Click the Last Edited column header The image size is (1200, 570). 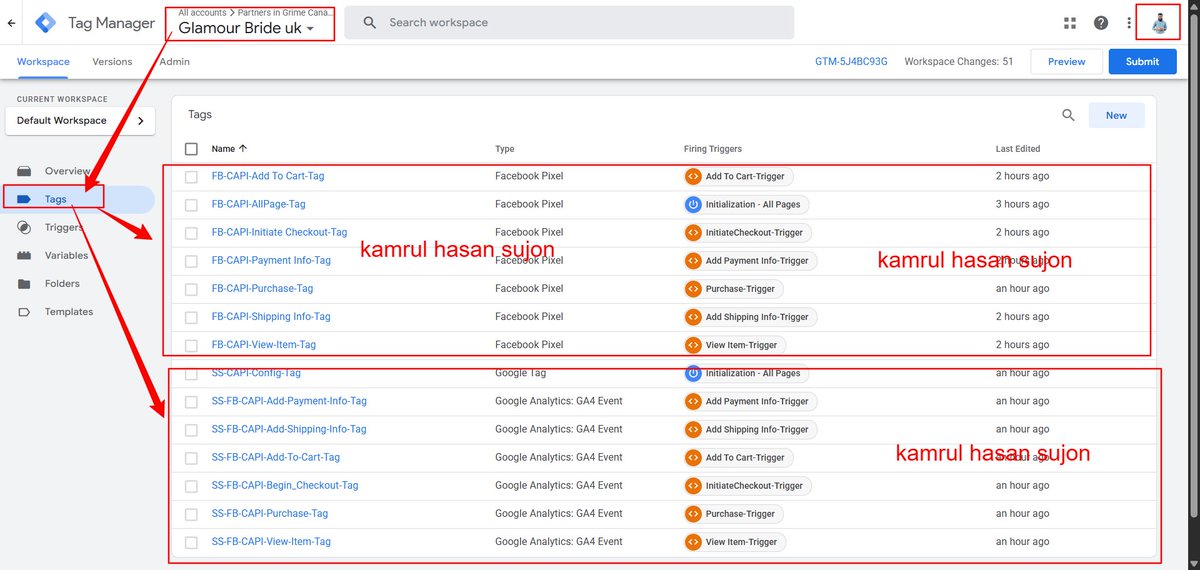click(1018, 149)
